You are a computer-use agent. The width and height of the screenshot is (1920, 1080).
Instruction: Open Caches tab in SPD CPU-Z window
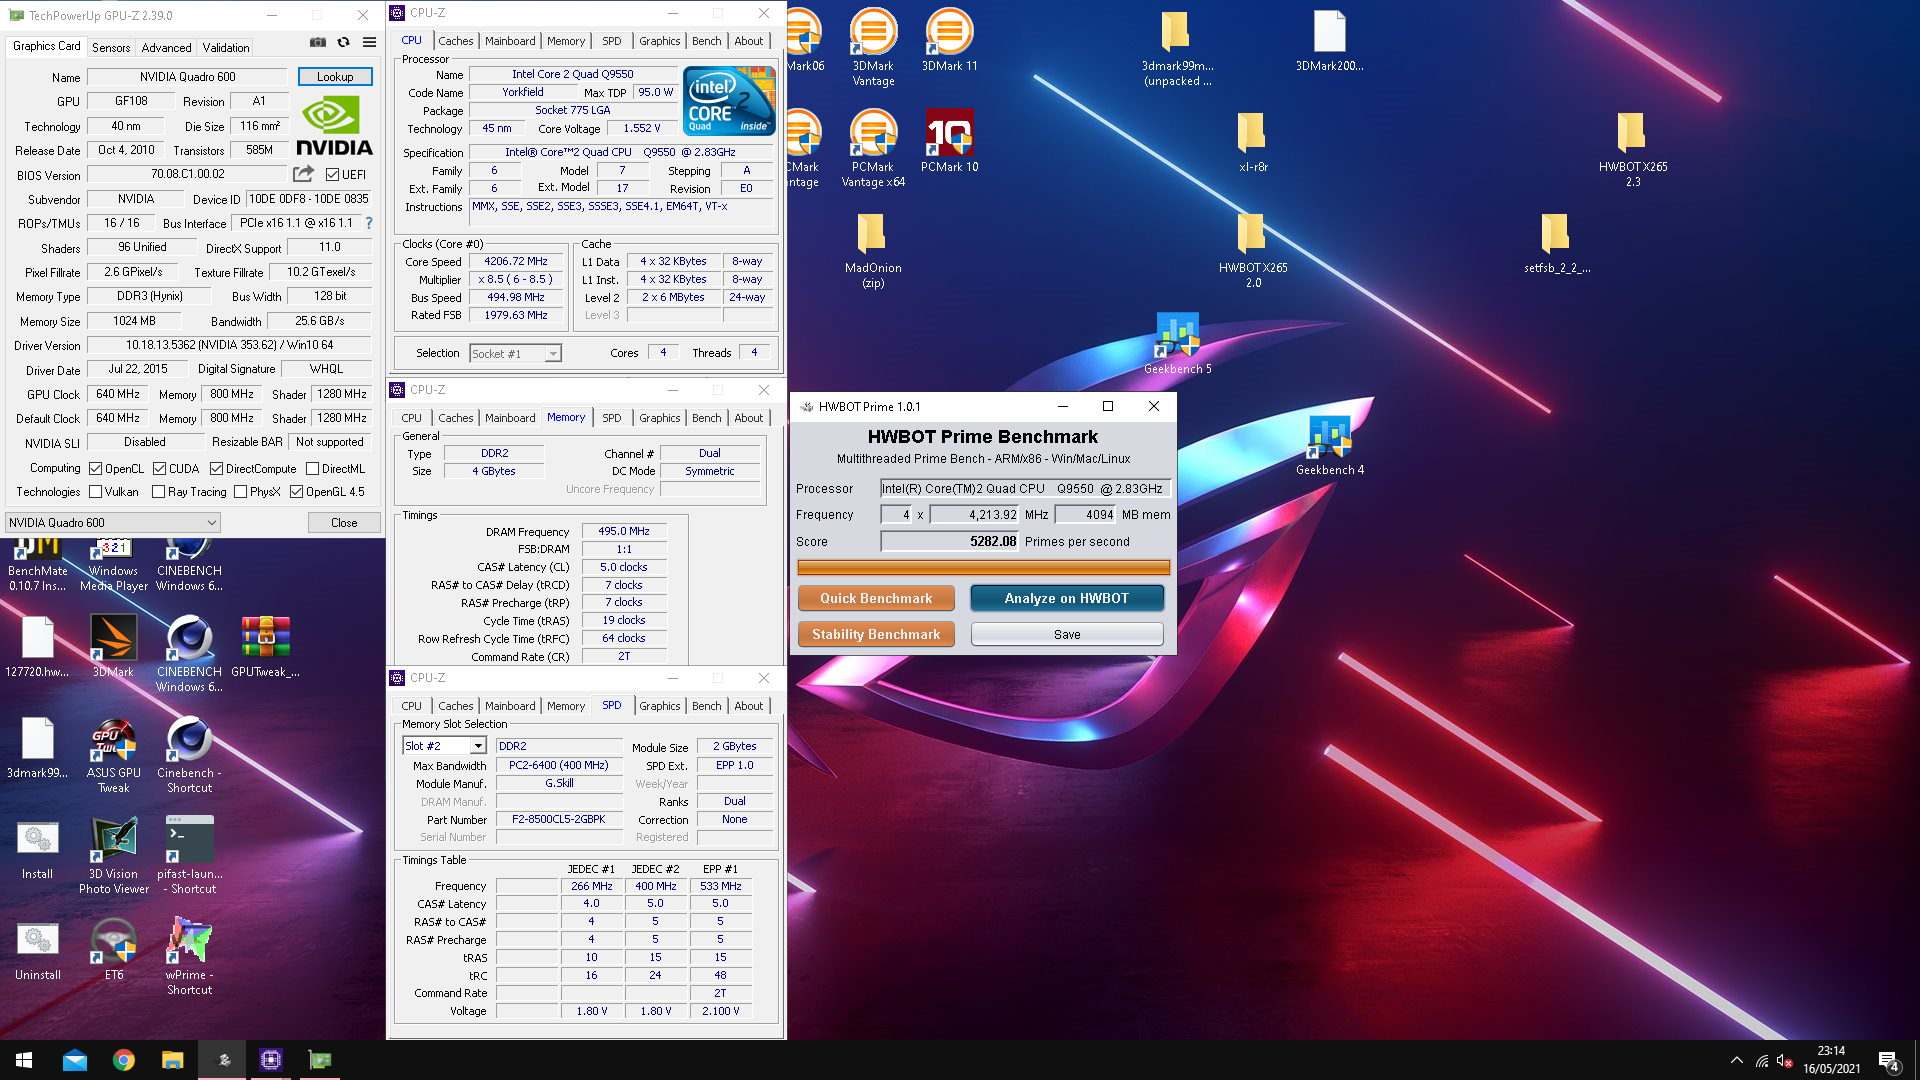pyautogui.click(x=455, y=706)
